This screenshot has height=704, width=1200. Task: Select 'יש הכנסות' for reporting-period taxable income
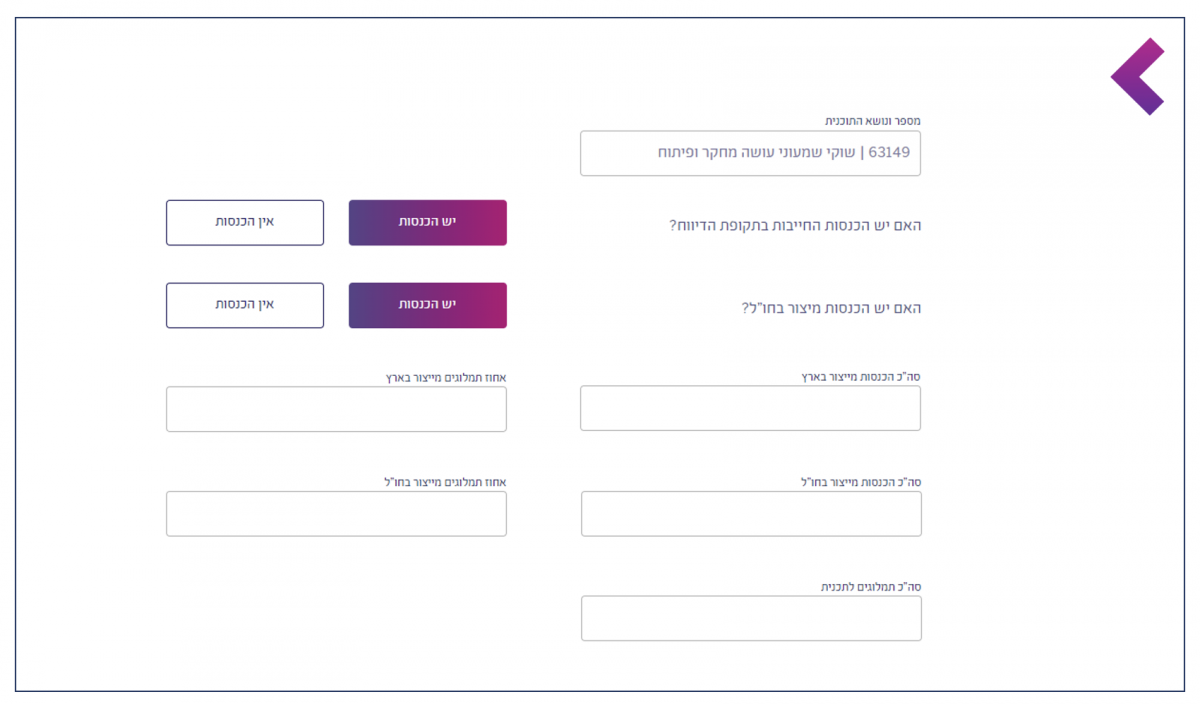(x=427, y=222)
